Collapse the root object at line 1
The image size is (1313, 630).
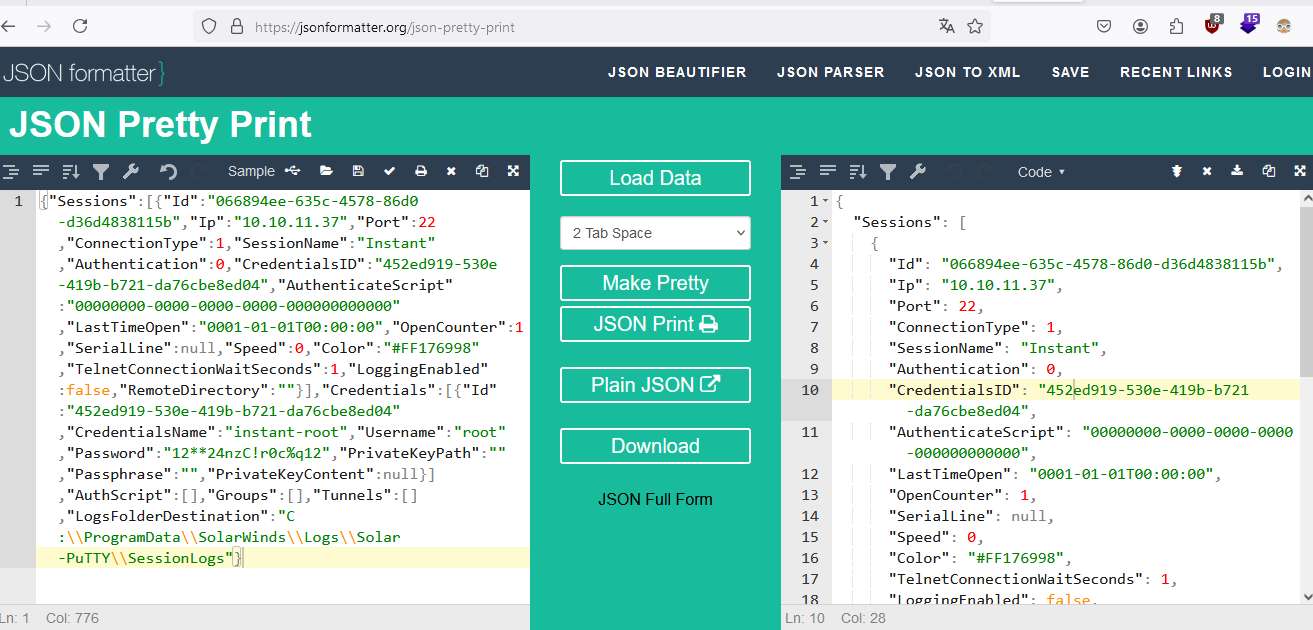[825, 202]
